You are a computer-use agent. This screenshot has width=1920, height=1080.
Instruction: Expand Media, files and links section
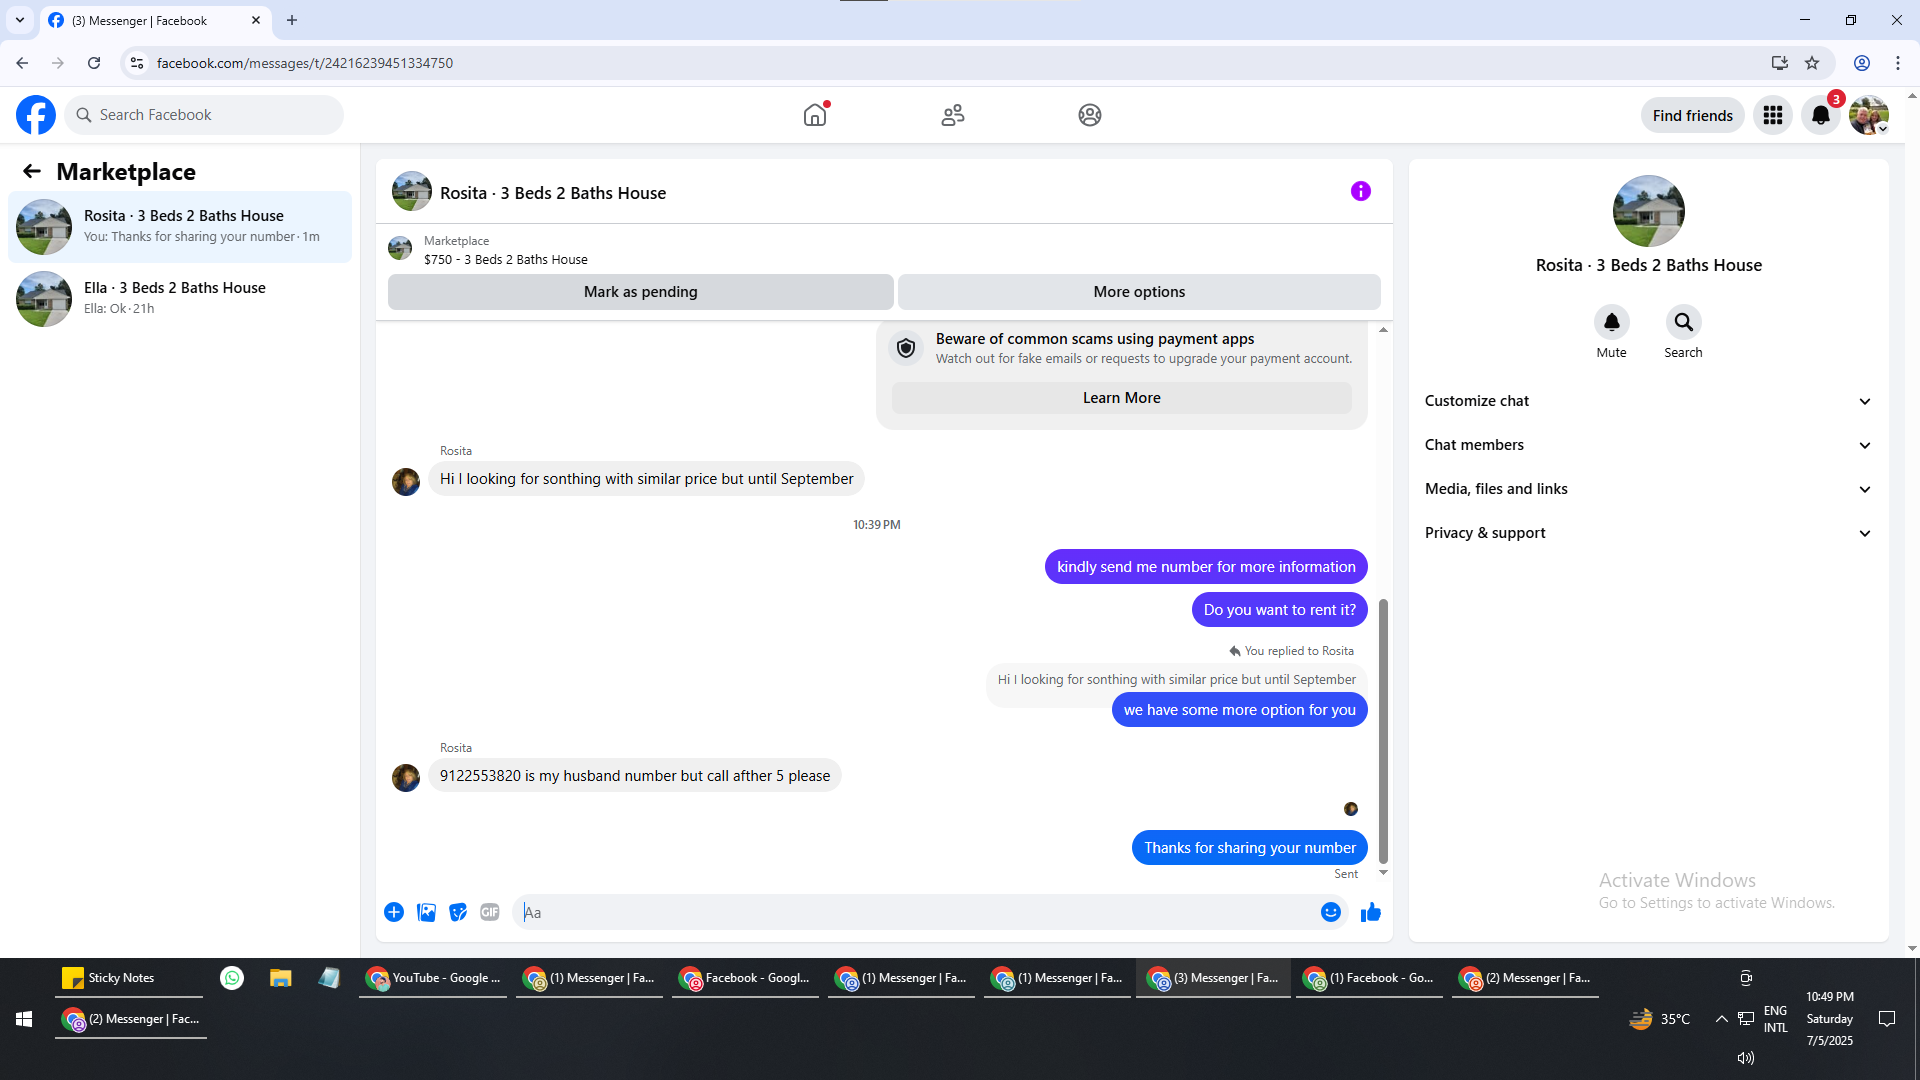pos(1648,489)
